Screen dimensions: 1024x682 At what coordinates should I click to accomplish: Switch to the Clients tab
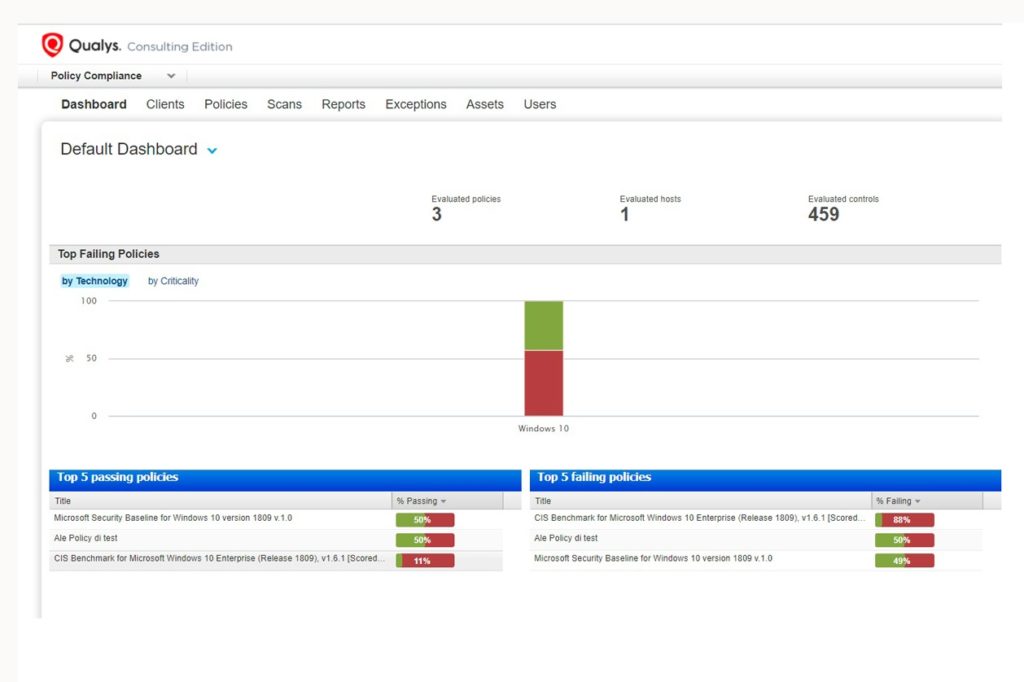(x=165, y=105)
